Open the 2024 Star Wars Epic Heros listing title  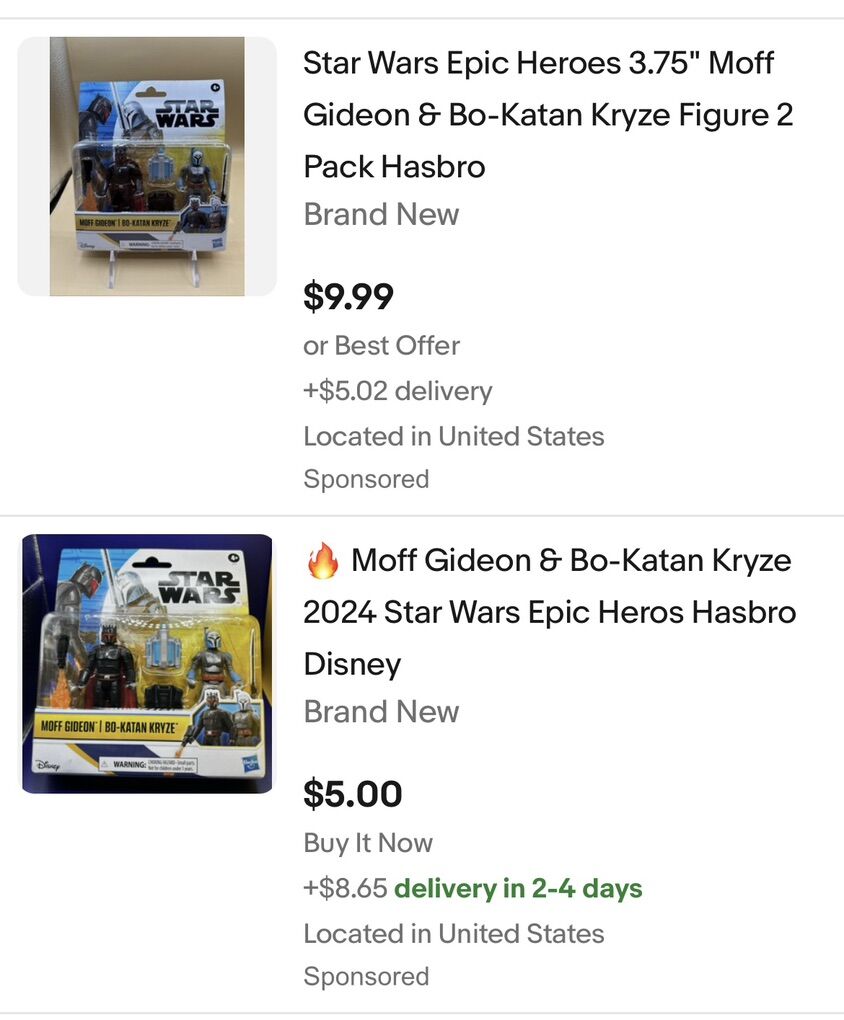[x=550, y=612]
